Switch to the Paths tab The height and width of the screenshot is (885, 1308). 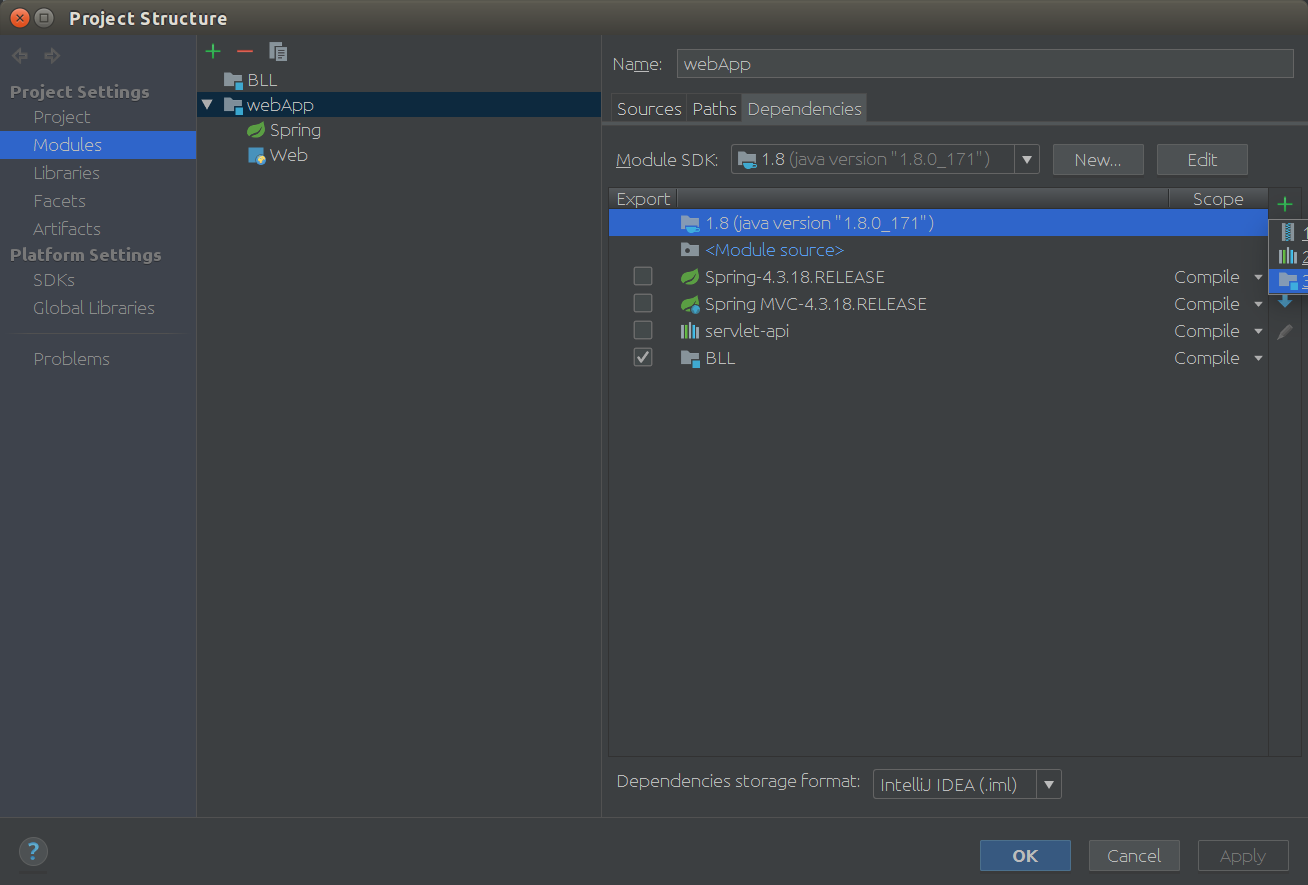click(714, 109)
